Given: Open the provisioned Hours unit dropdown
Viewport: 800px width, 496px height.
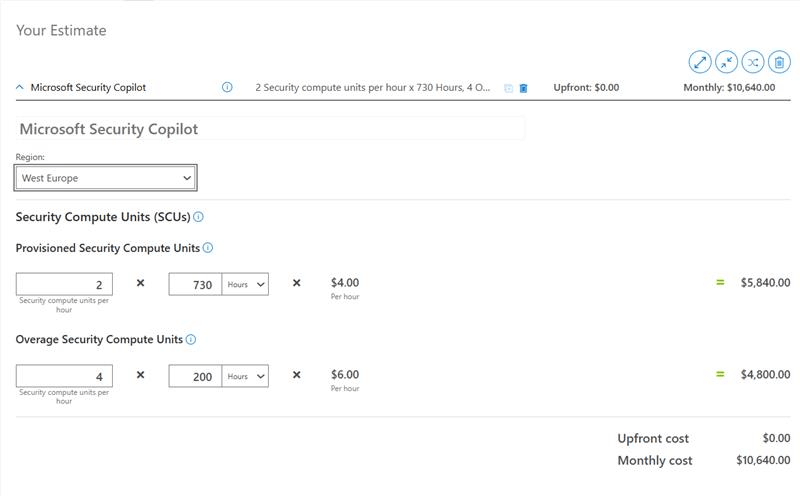Looking at the screenshot, I should click(x=246, y=284).
